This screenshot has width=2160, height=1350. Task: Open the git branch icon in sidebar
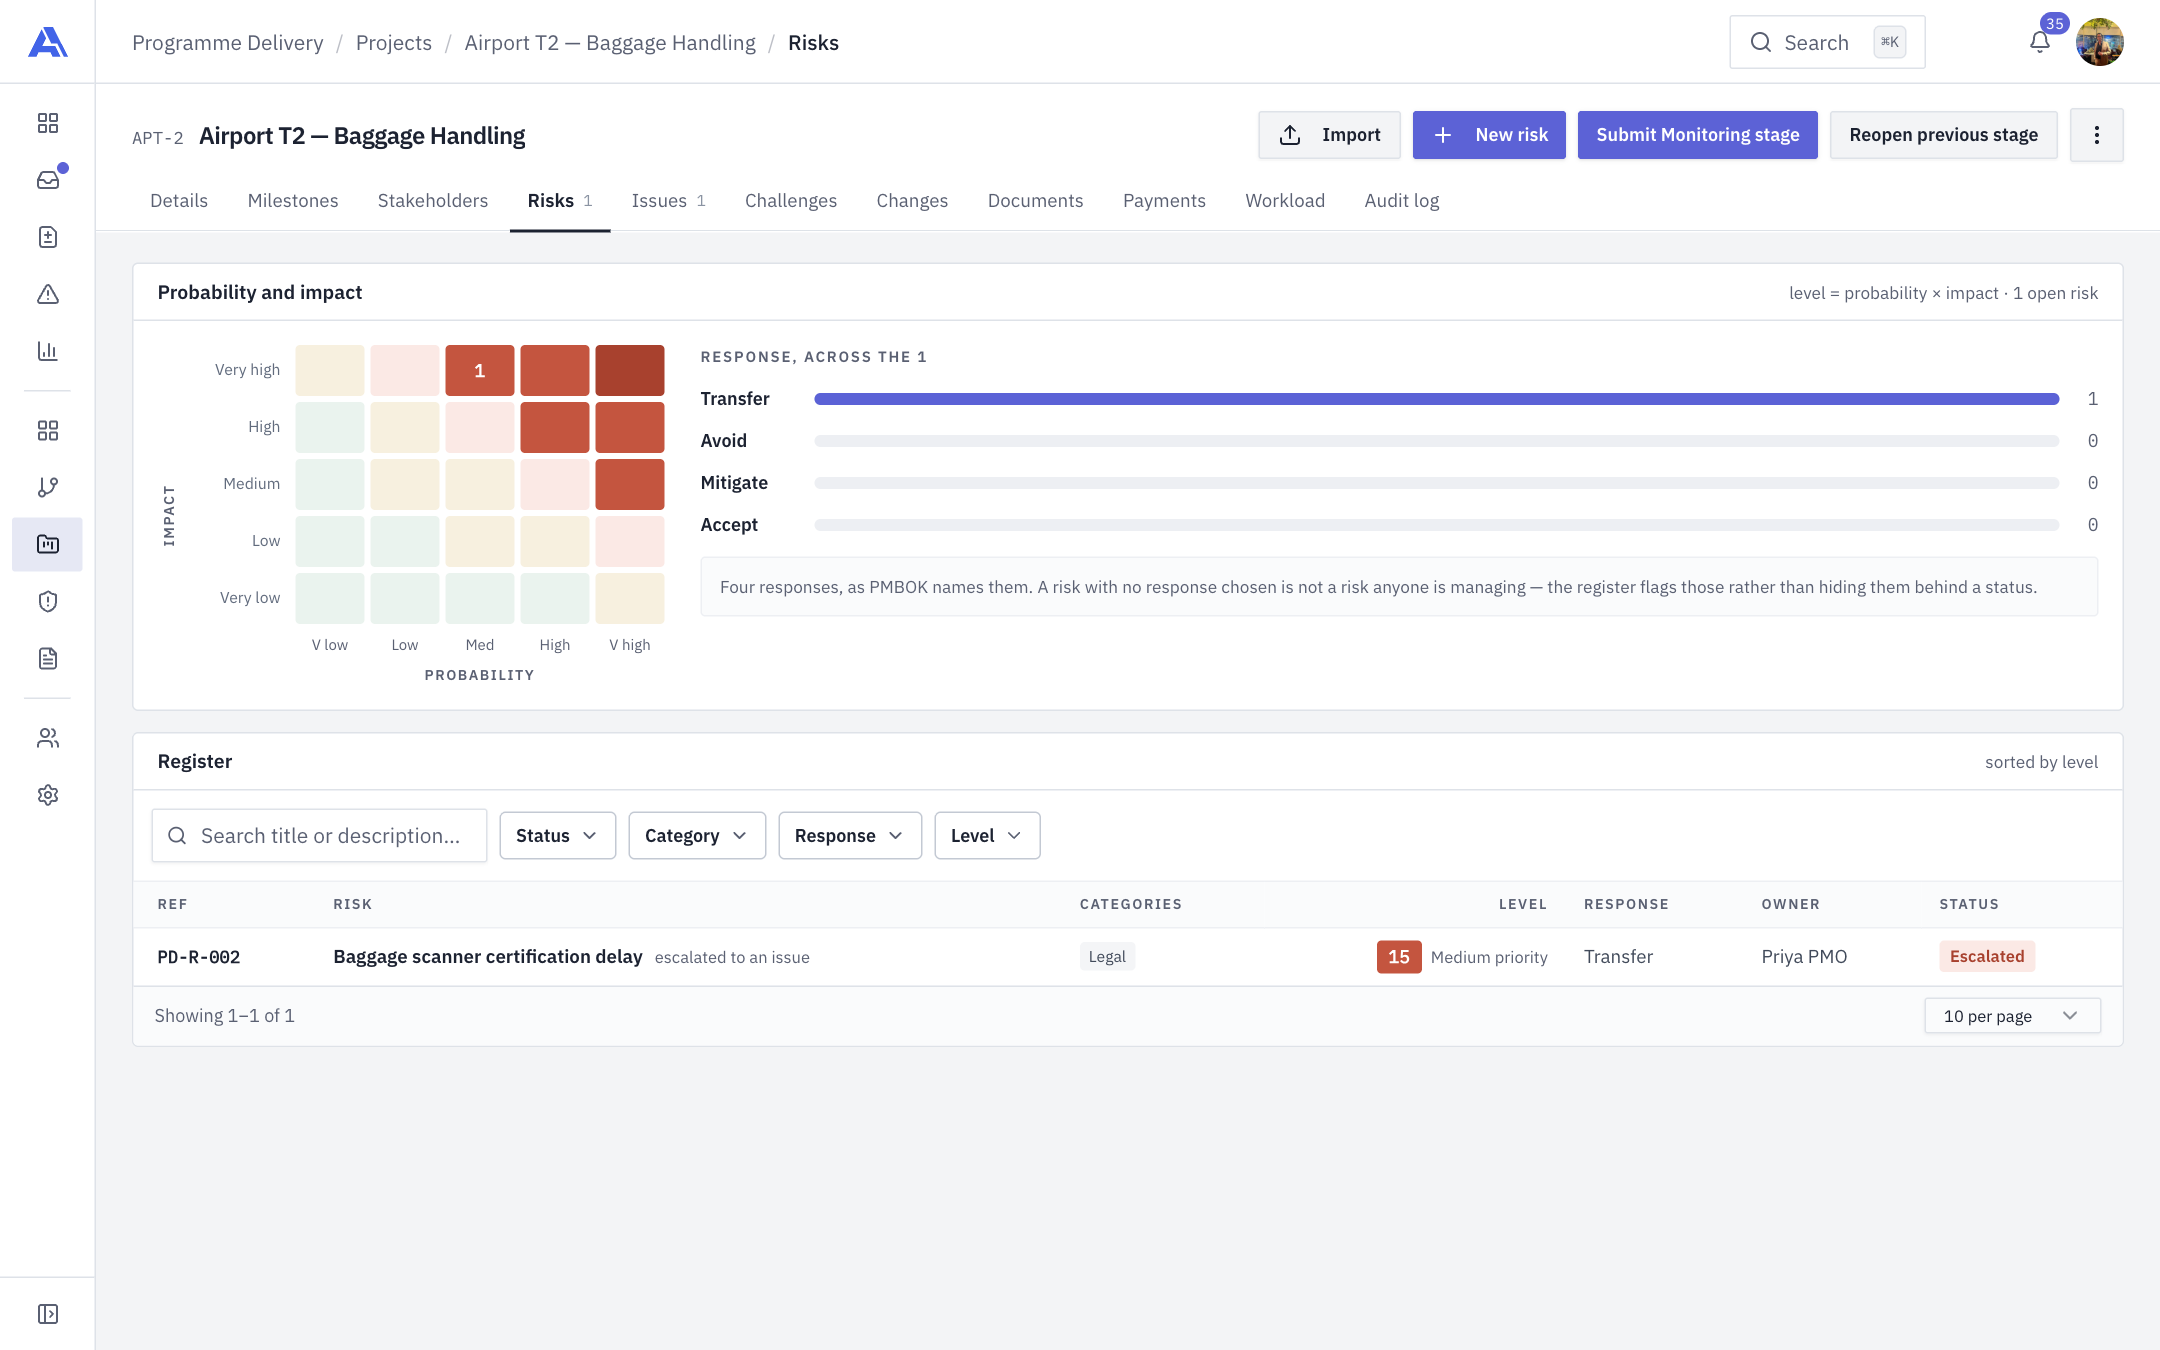click(x=47, y=487)
